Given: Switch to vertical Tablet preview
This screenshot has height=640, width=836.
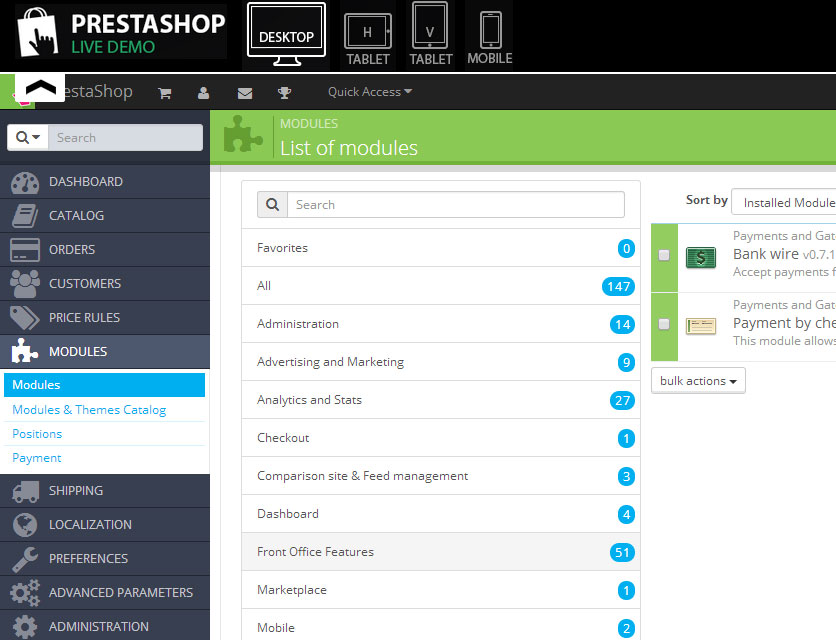Looking at the screenshot, I should pyautogui.click(x=430, y=35).
